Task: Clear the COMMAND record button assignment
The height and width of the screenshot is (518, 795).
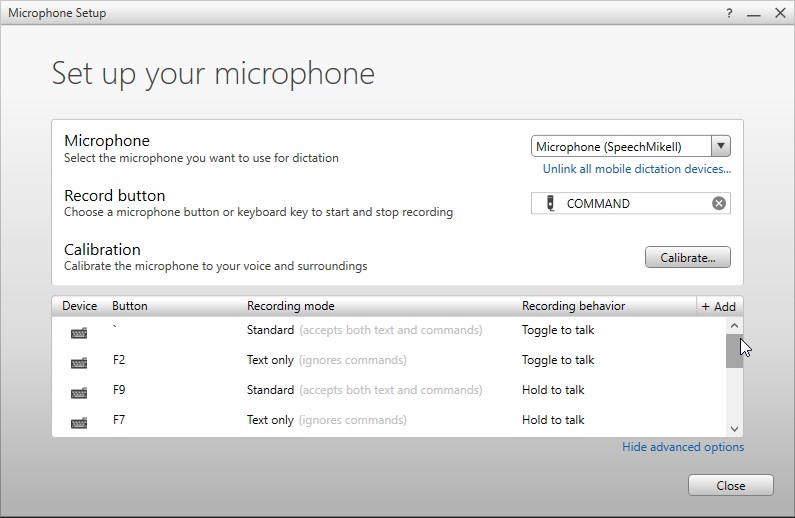Action: point(718,203)
